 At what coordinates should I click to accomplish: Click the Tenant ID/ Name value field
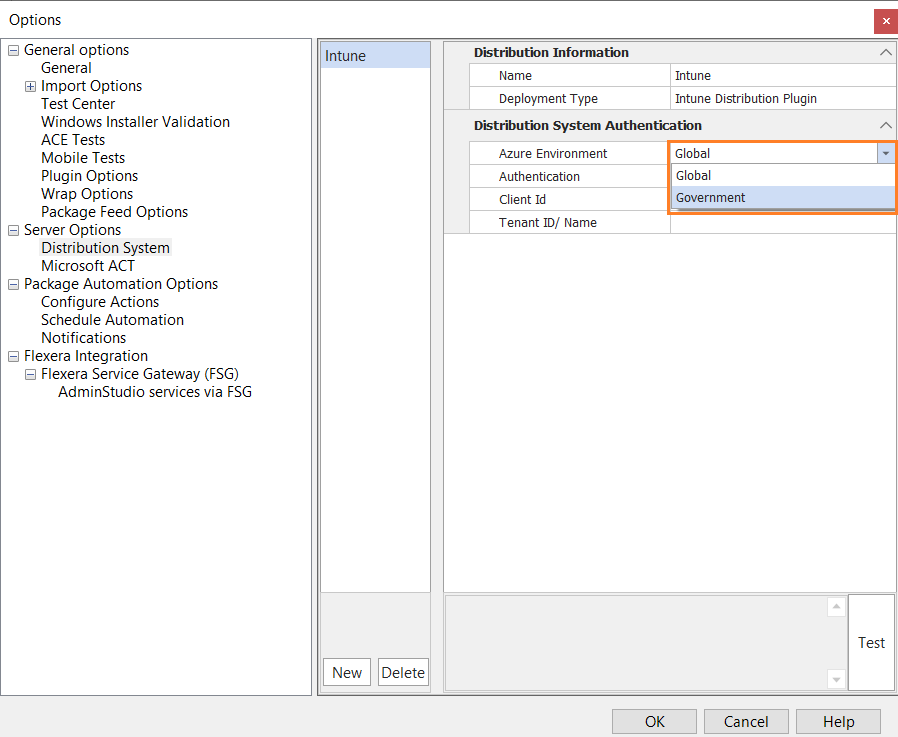click(783, 222)
